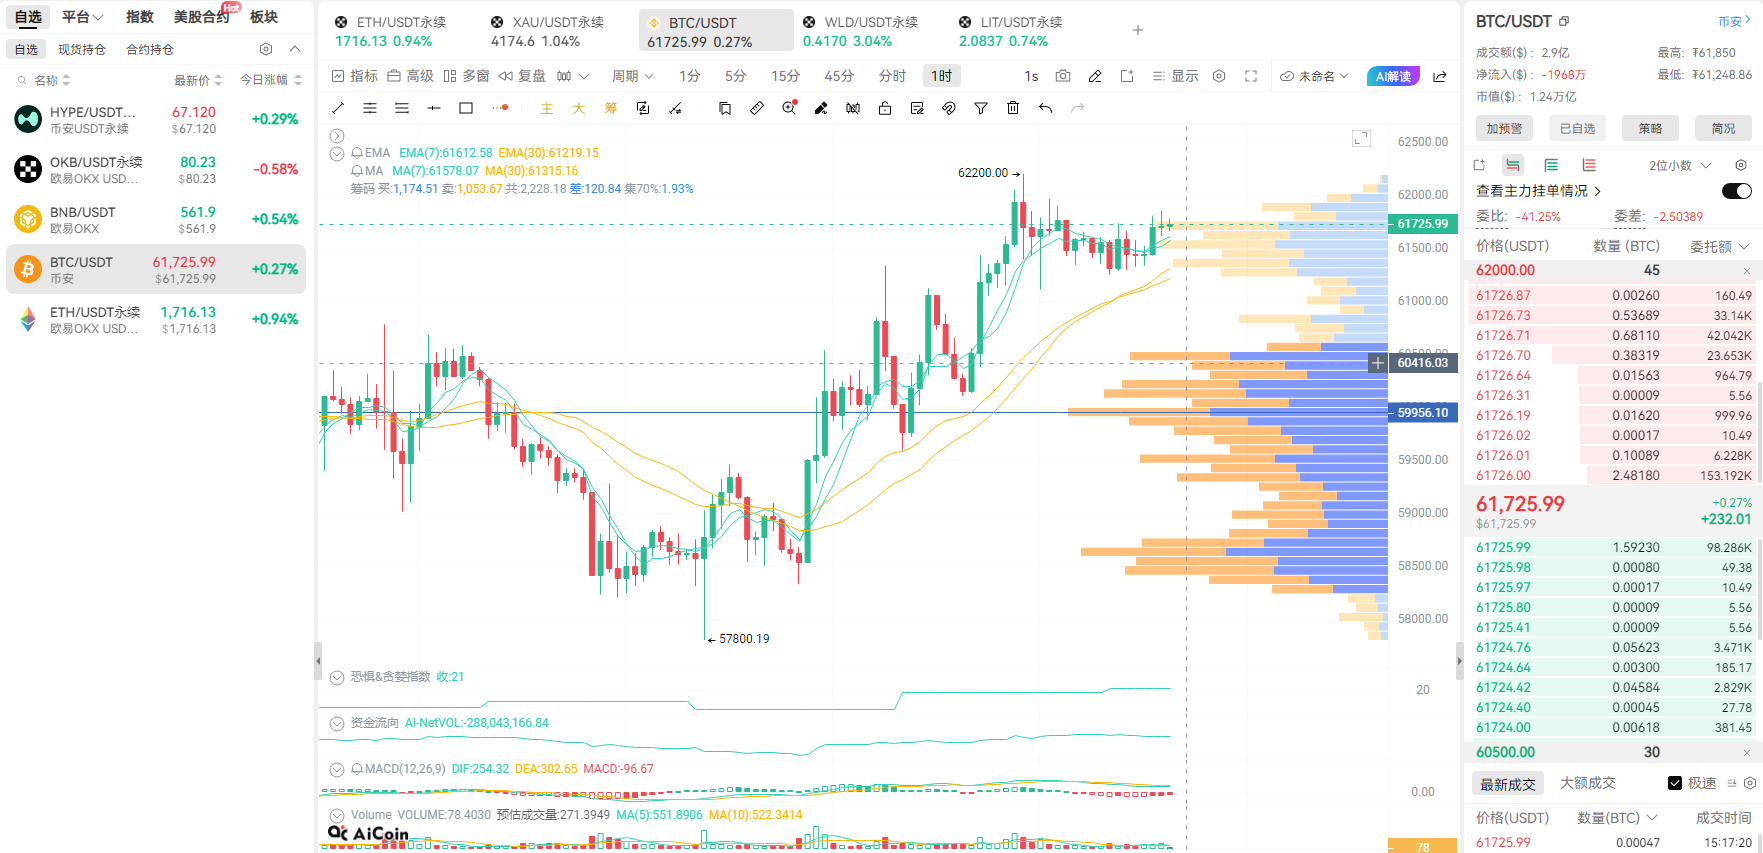
Task: Copy BTC/USDT pair name icon
Action: (1564, 21)
